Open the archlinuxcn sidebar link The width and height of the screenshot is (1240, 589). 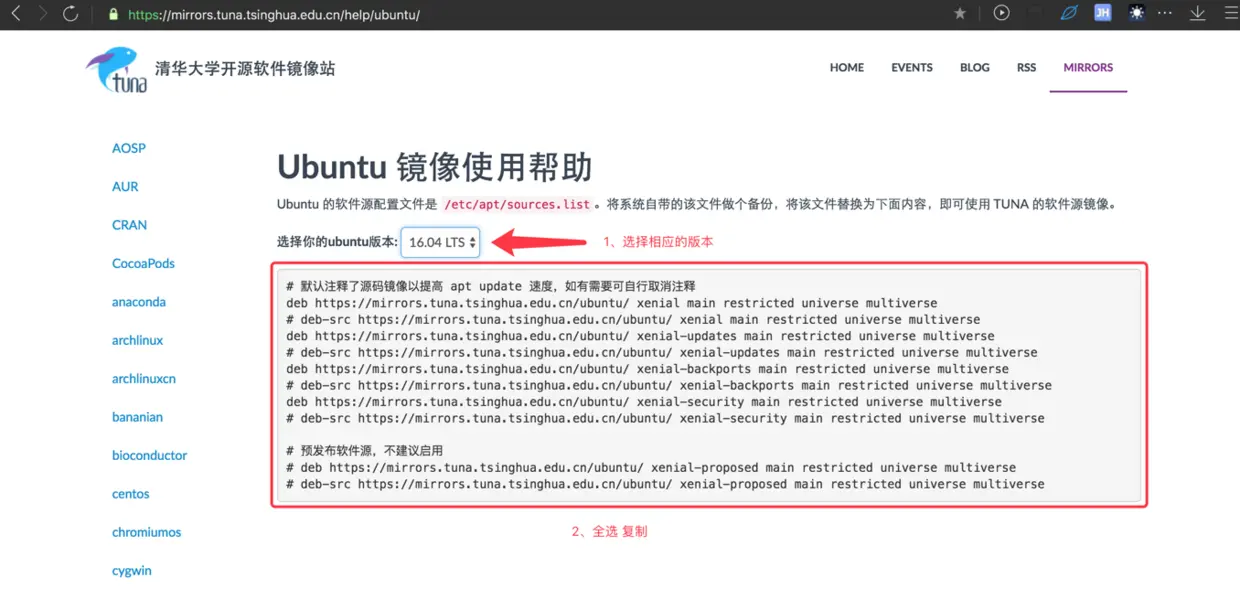144,379
